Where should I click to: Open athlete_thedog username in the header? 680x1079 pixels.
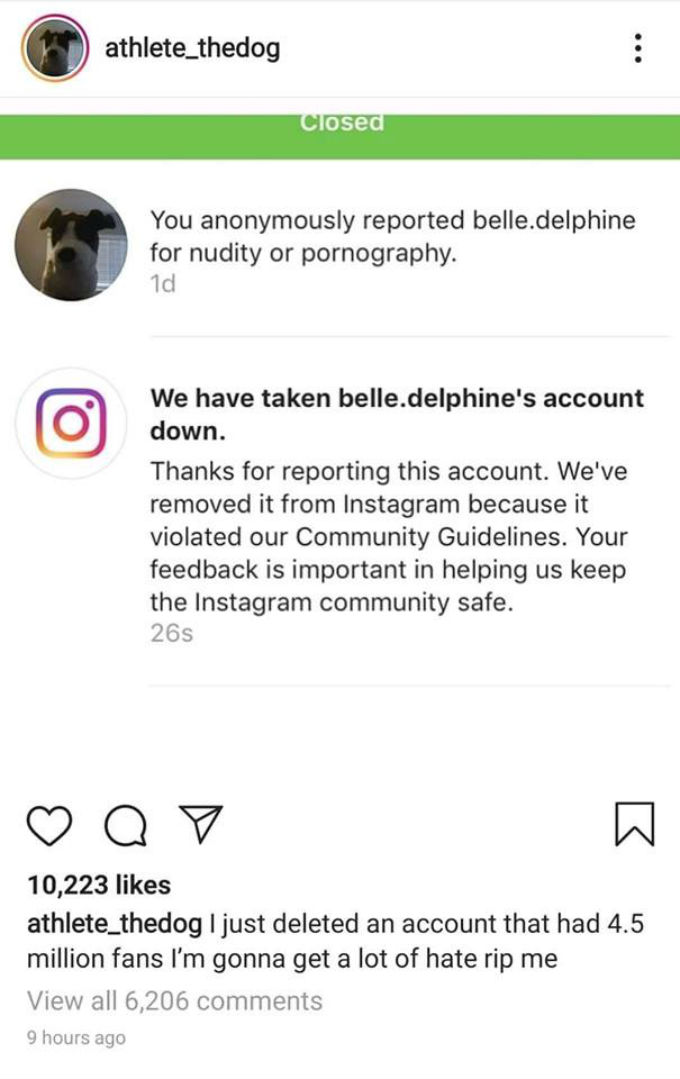pyautogui.click(x=192, y=47)
